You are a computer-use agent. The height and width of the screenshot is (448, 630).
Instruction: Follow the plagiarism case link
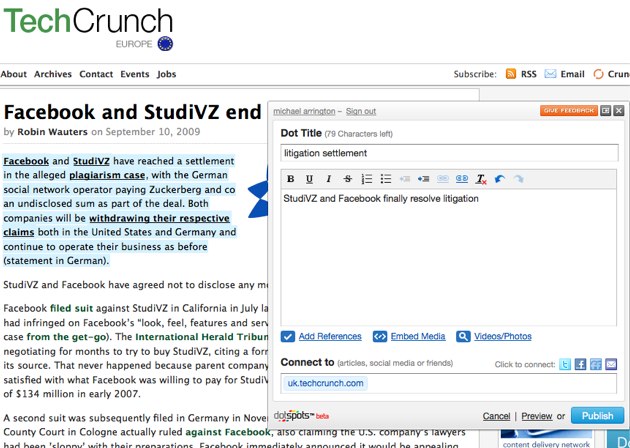click(107, 176)
